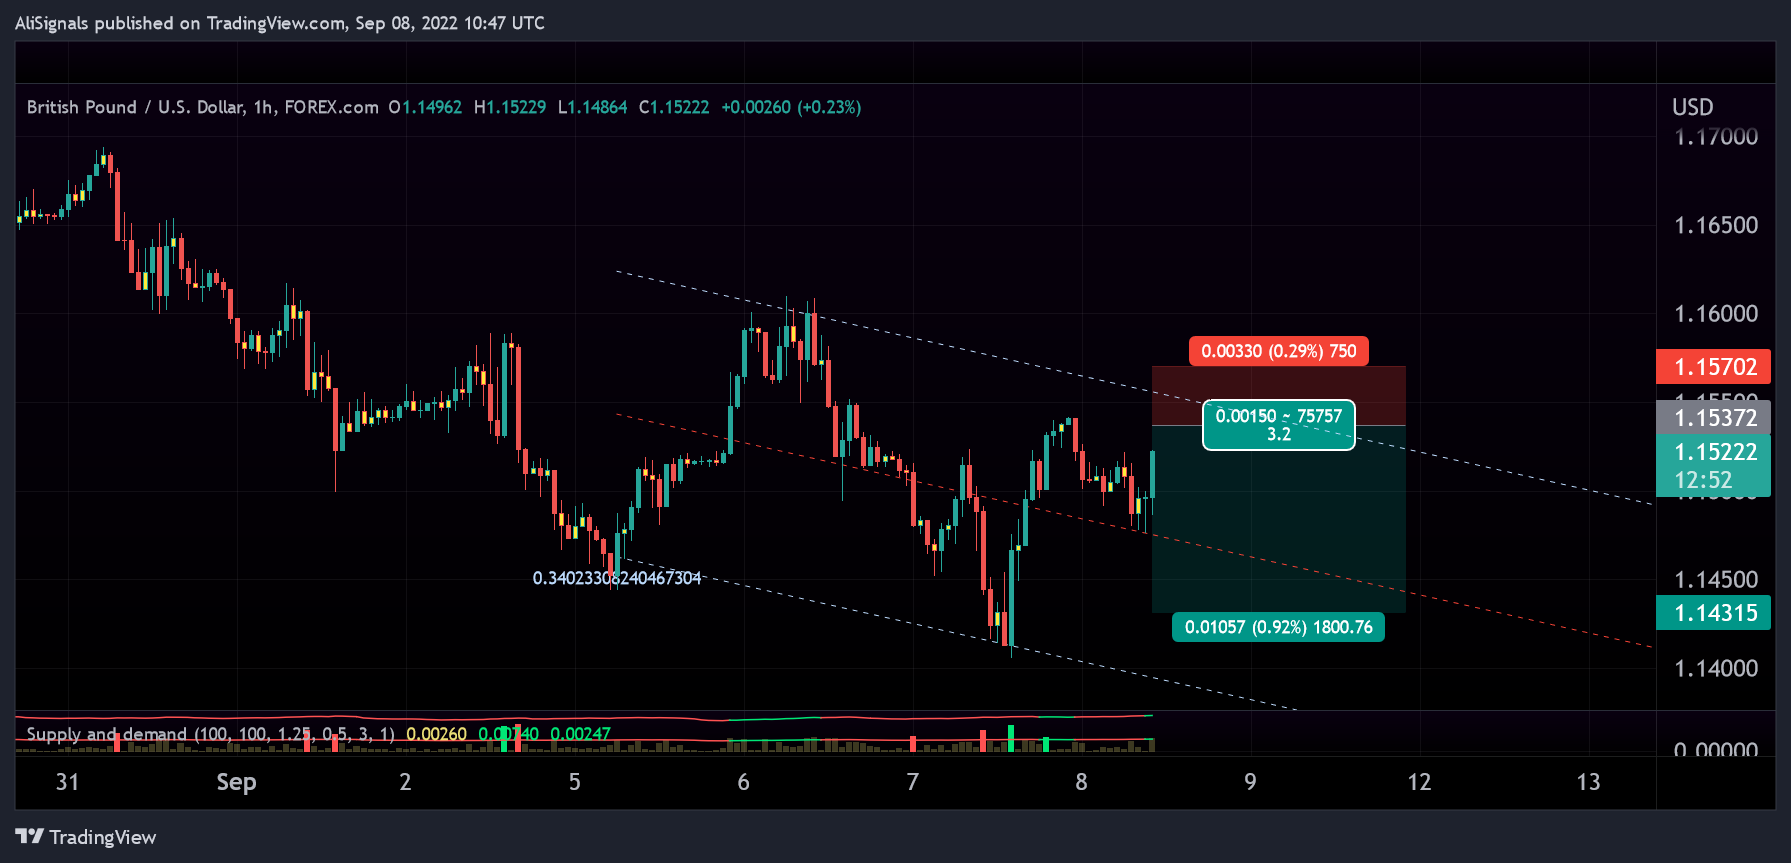
Task: Click the 0.00000 indicator axis label
Action: [1716, 749]
